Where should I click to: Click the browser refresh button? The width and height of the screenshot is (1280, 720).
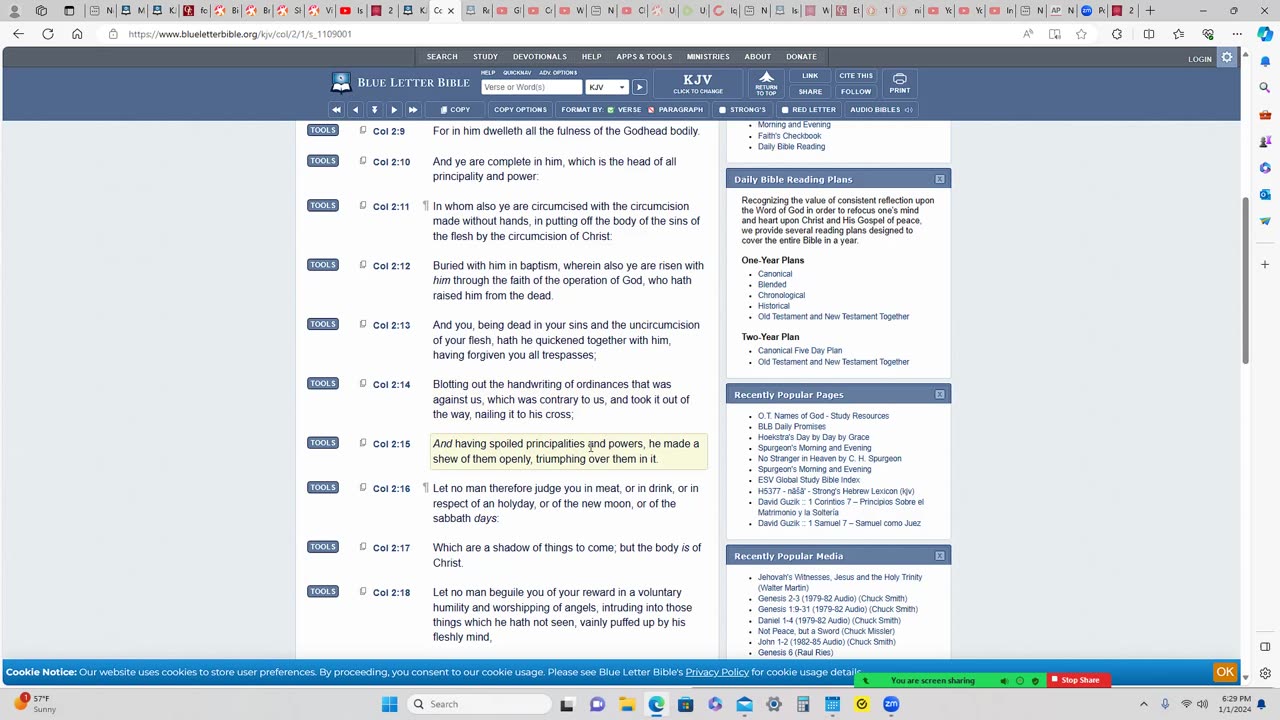[48, 34]
